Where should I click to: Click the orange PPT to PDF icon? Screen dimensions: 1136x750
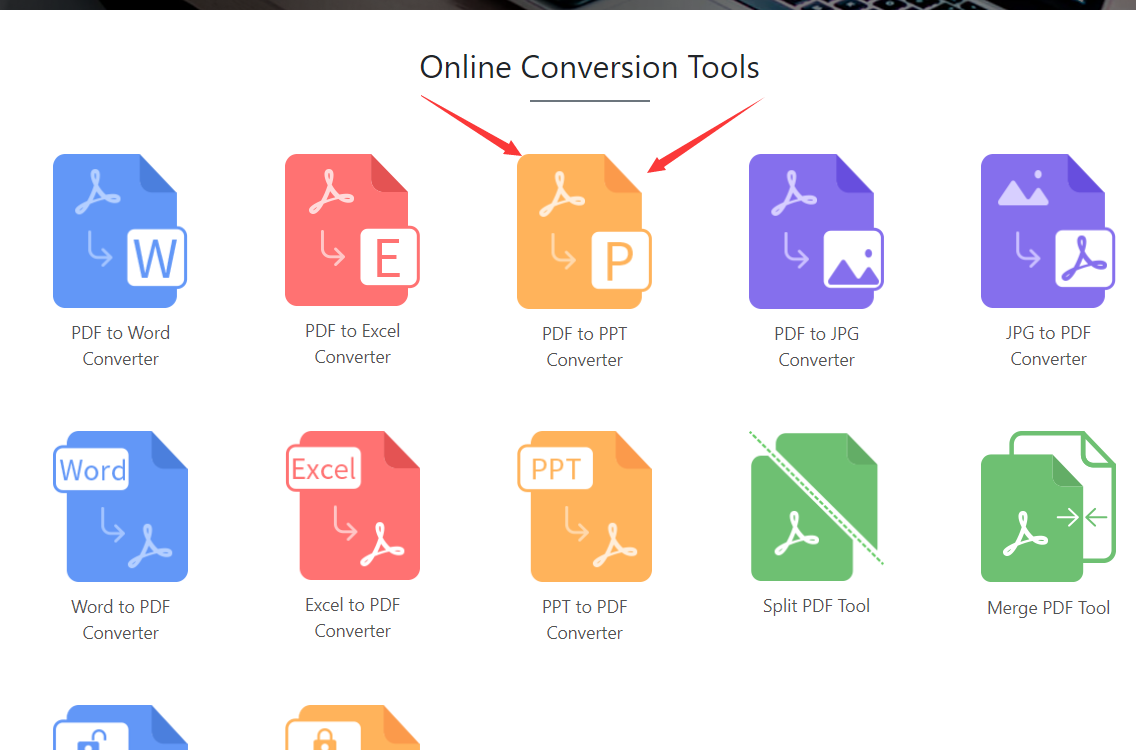pos(584,506)
